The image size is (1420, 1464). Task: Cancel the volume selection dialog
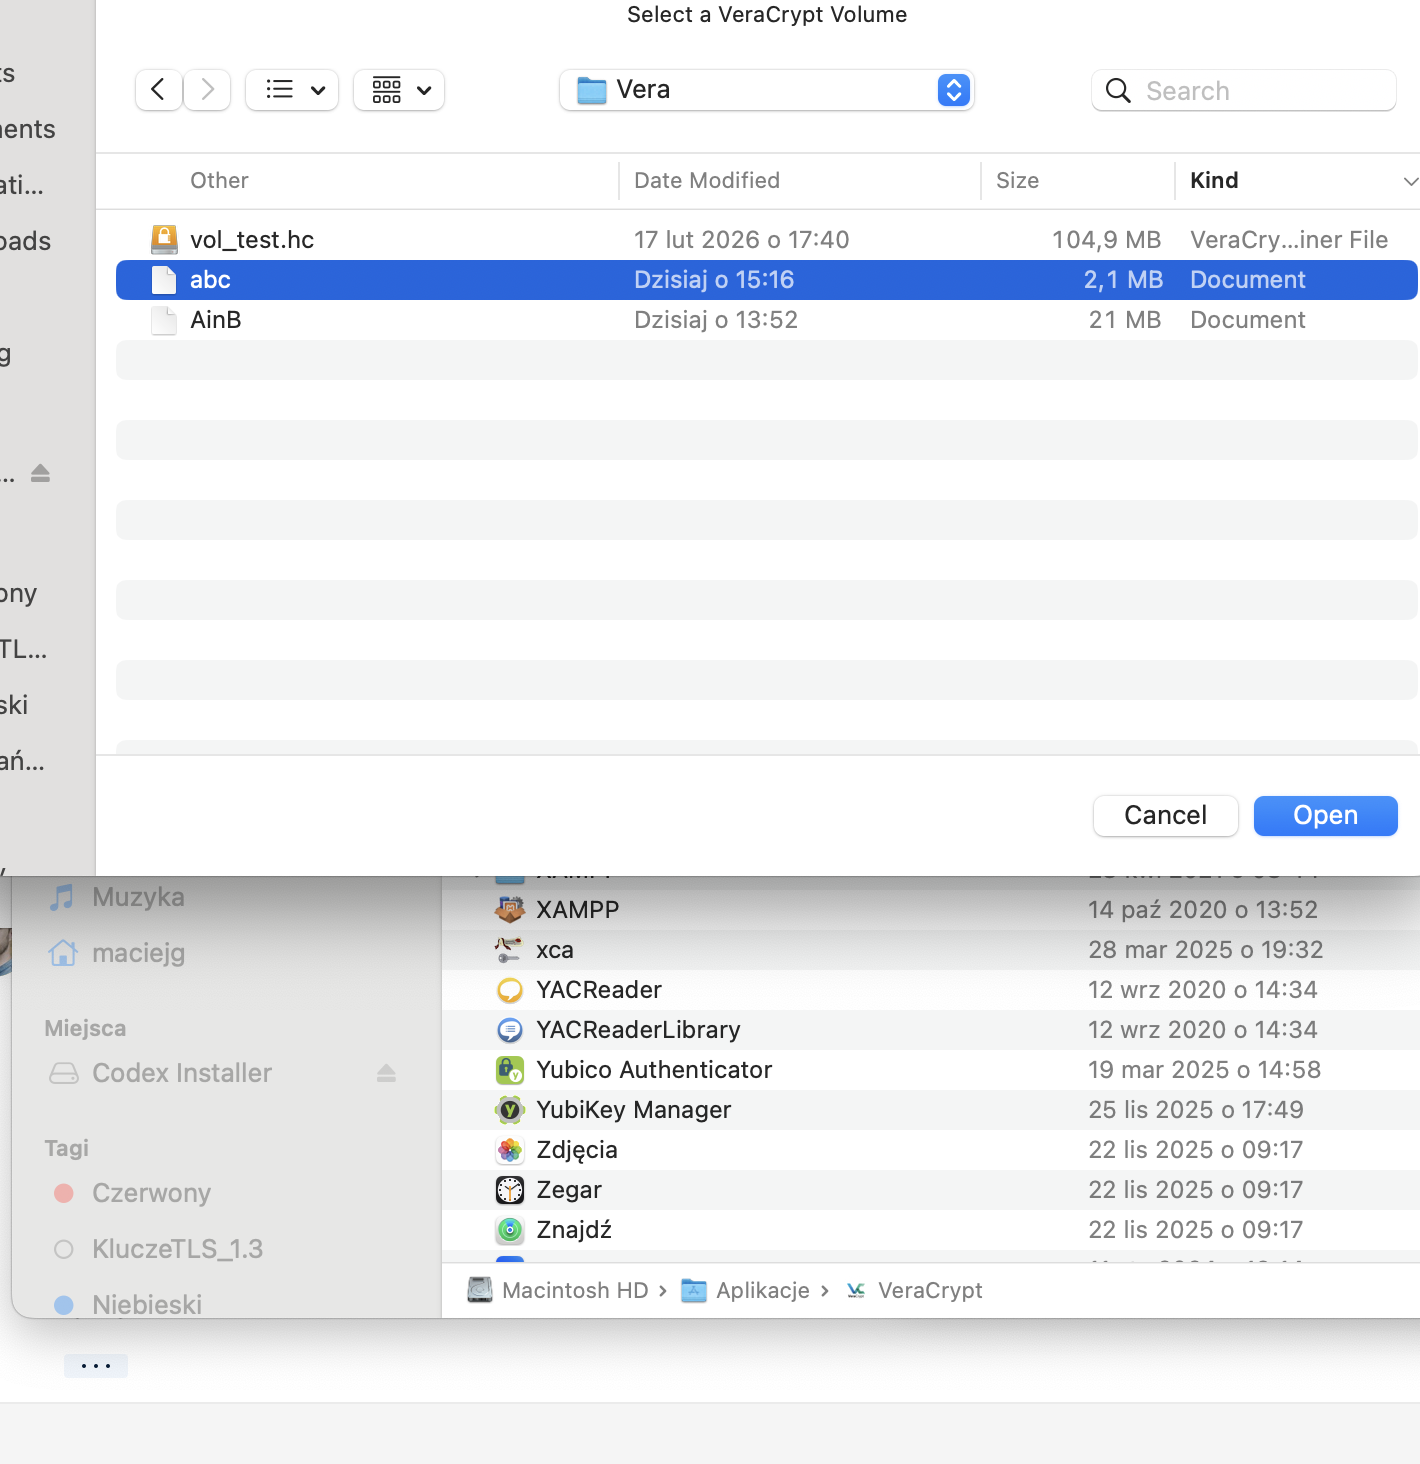[x=1166, y=816]
